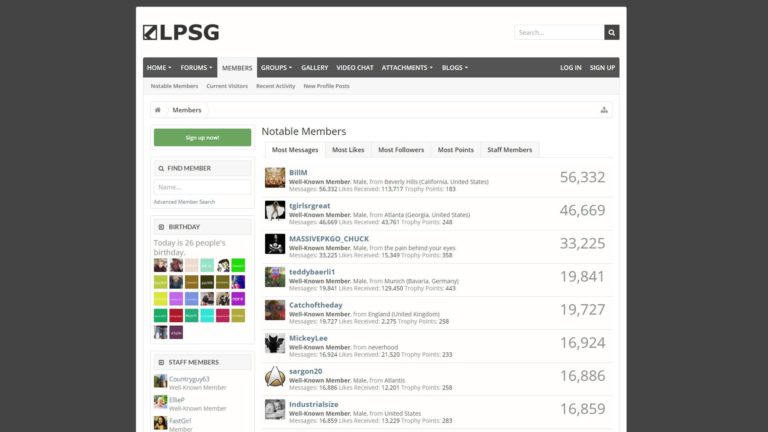
Task: Open BillM's avatar thumbnail
Action: [275, 178]
